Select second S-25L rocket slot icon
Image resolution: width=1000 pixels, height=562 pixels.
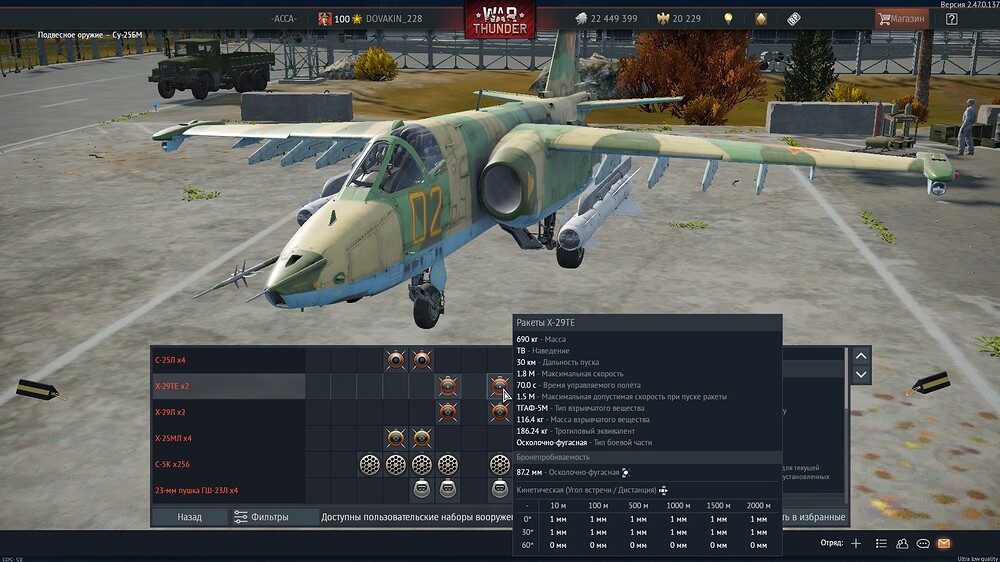[422, 360]
